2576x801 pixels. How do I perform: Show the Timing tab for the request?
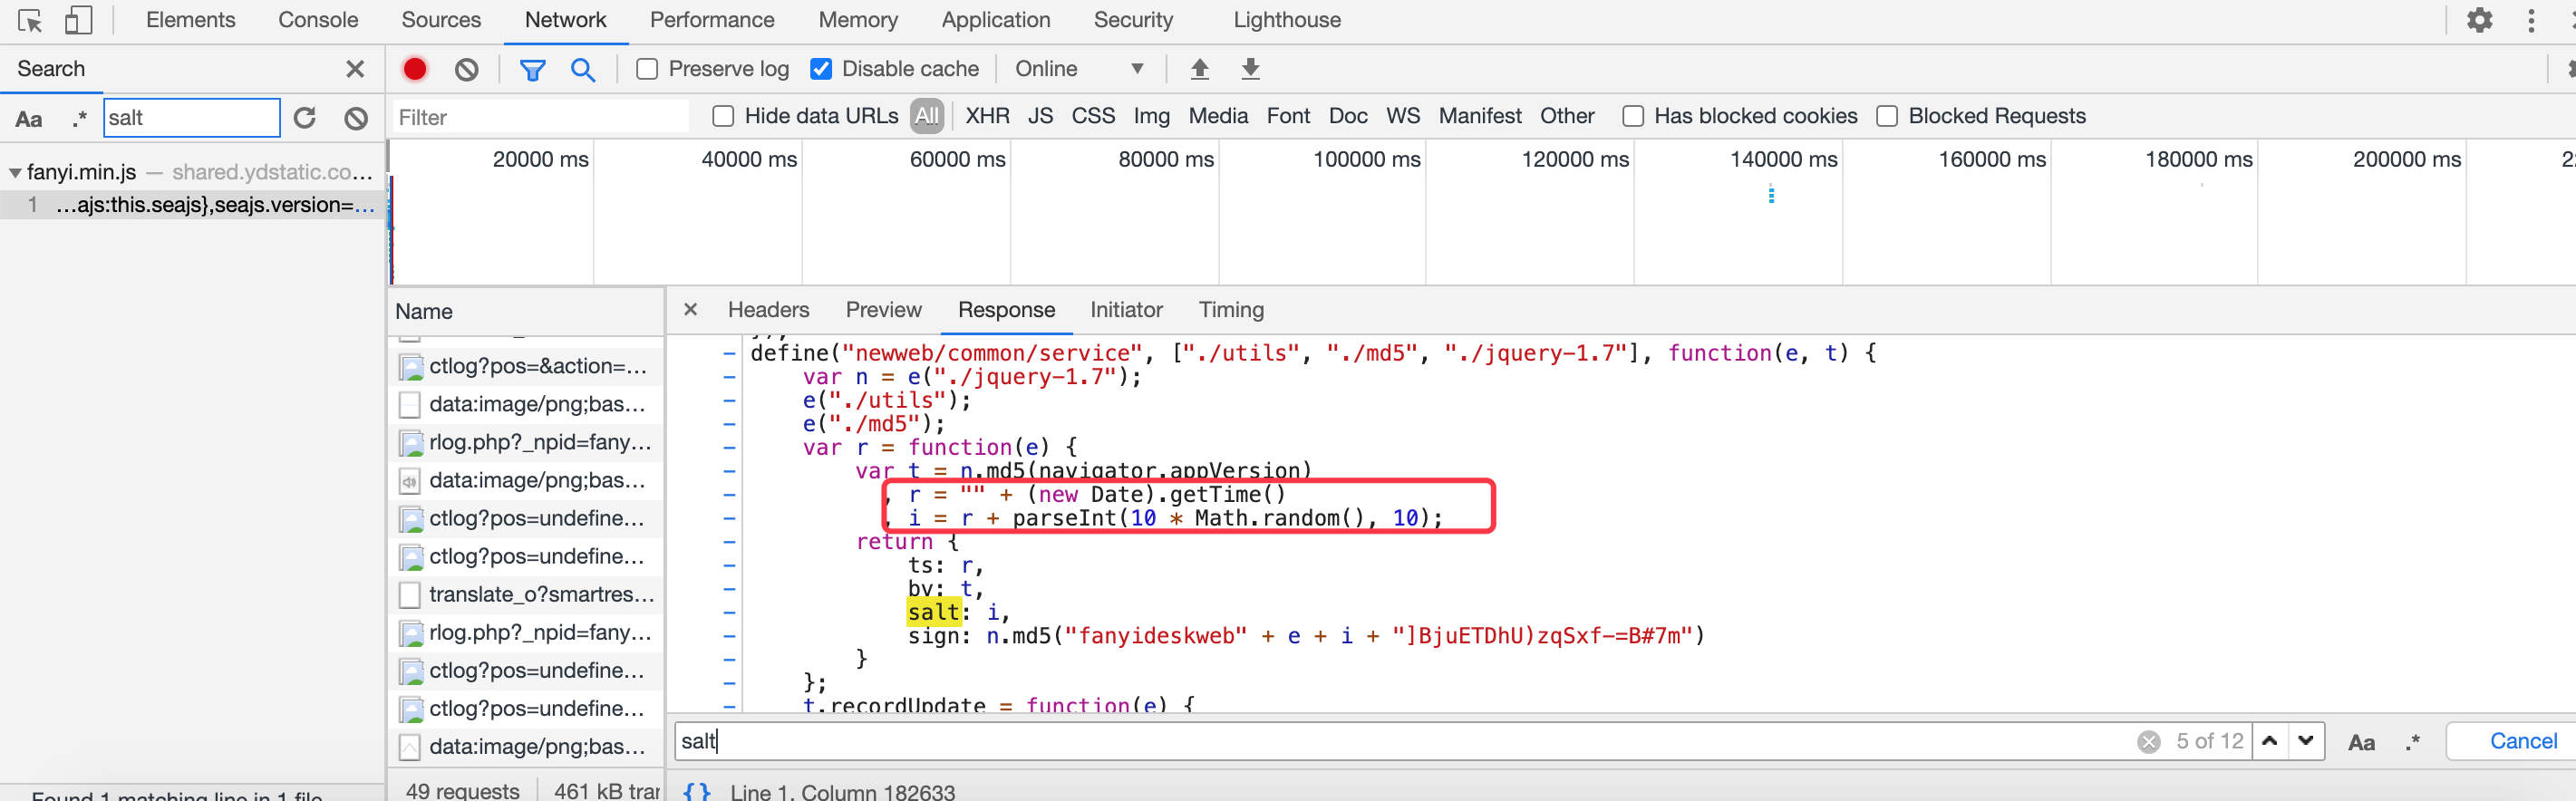(x=1231, y=310)
